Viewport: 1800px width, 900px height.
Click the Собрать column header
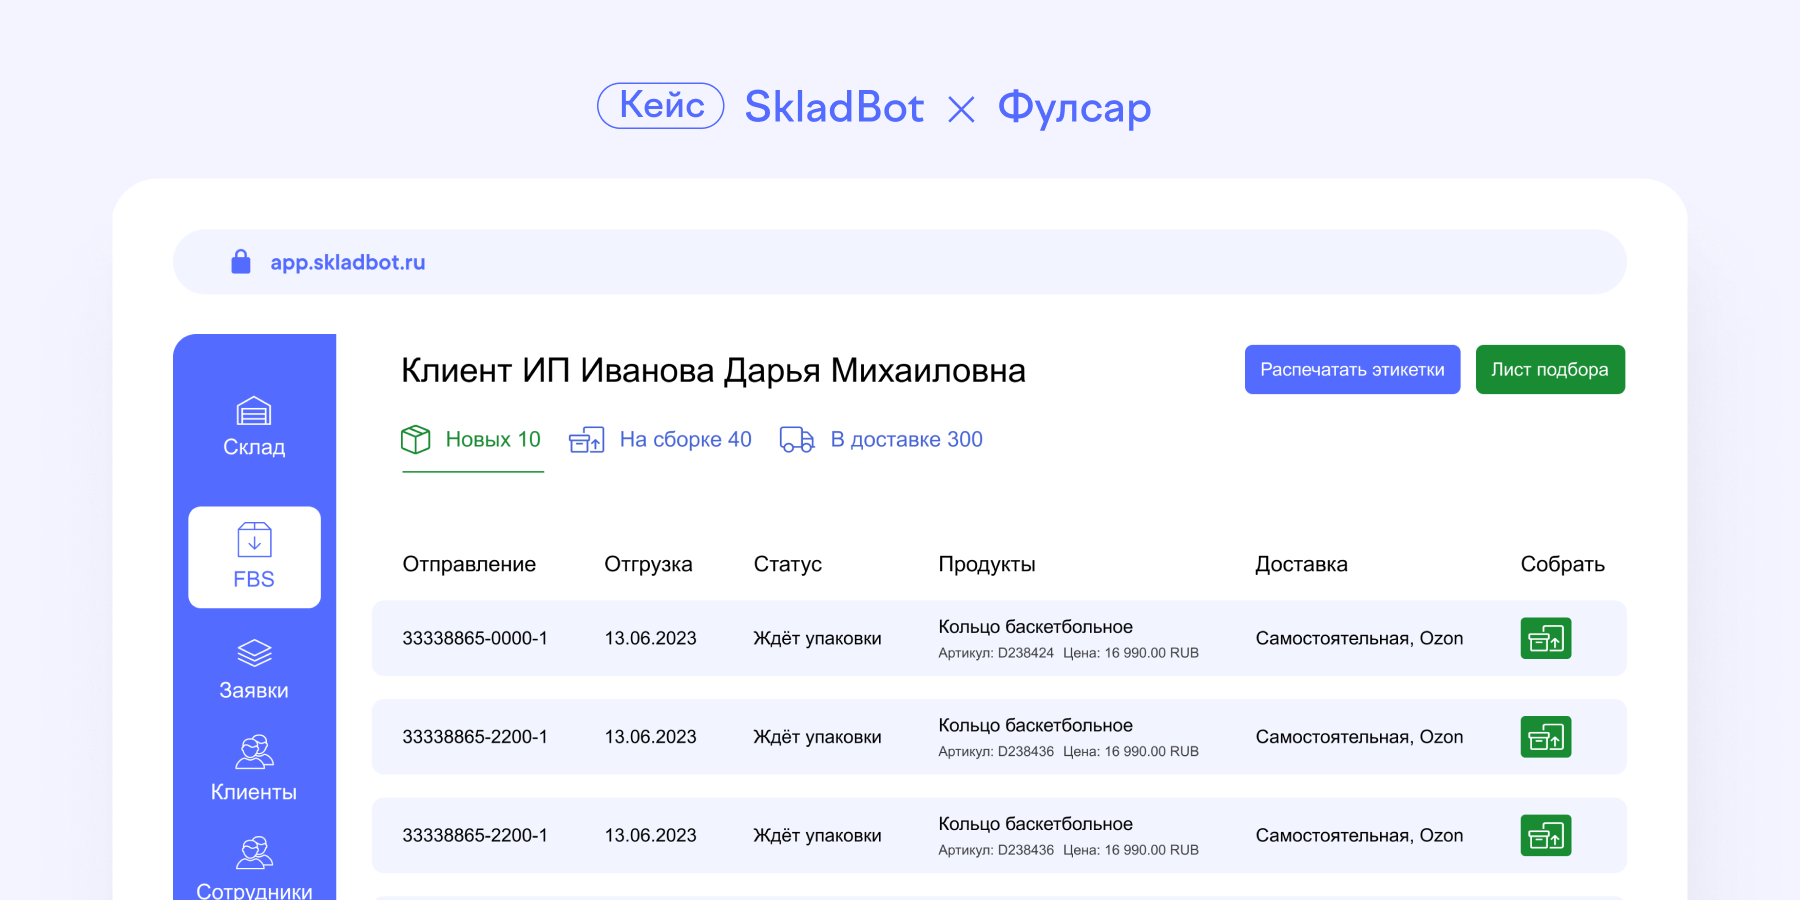[x=1562, y=564]
